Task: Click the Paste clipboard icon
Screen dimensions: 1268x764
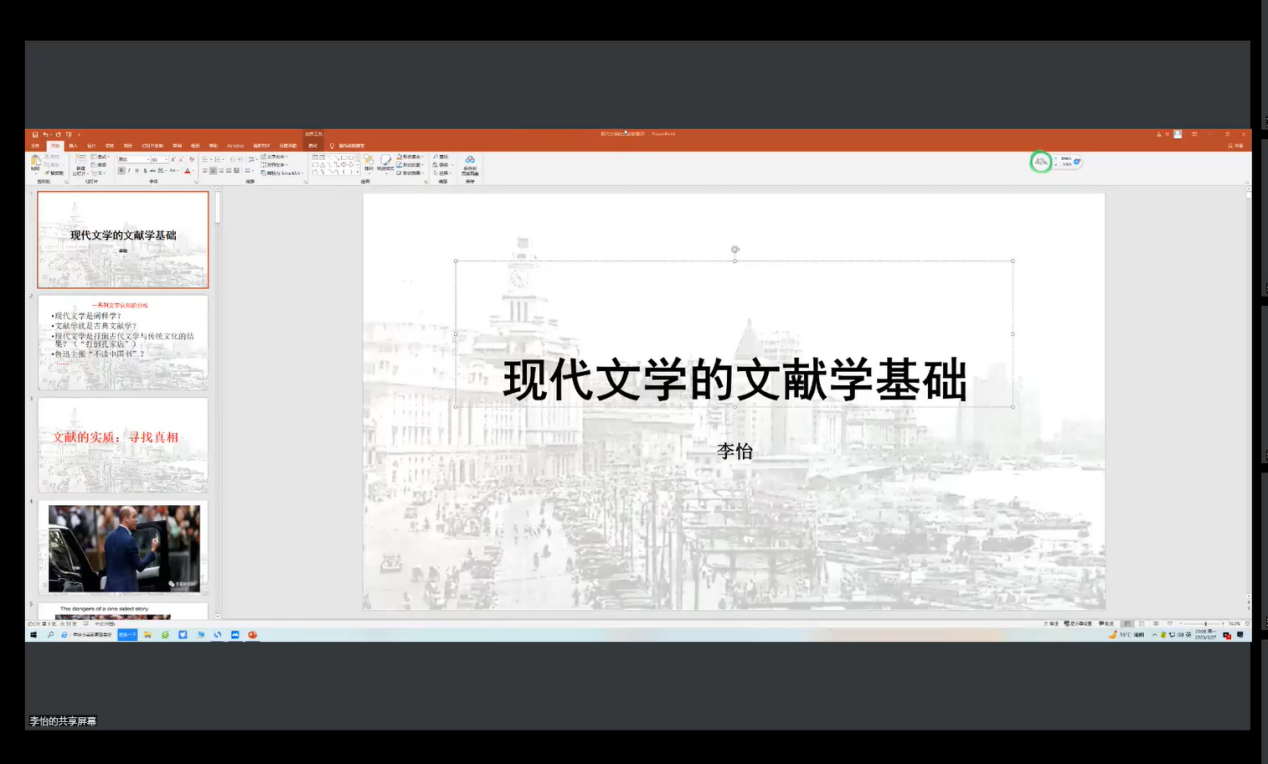Action: (x=36, y=162)
